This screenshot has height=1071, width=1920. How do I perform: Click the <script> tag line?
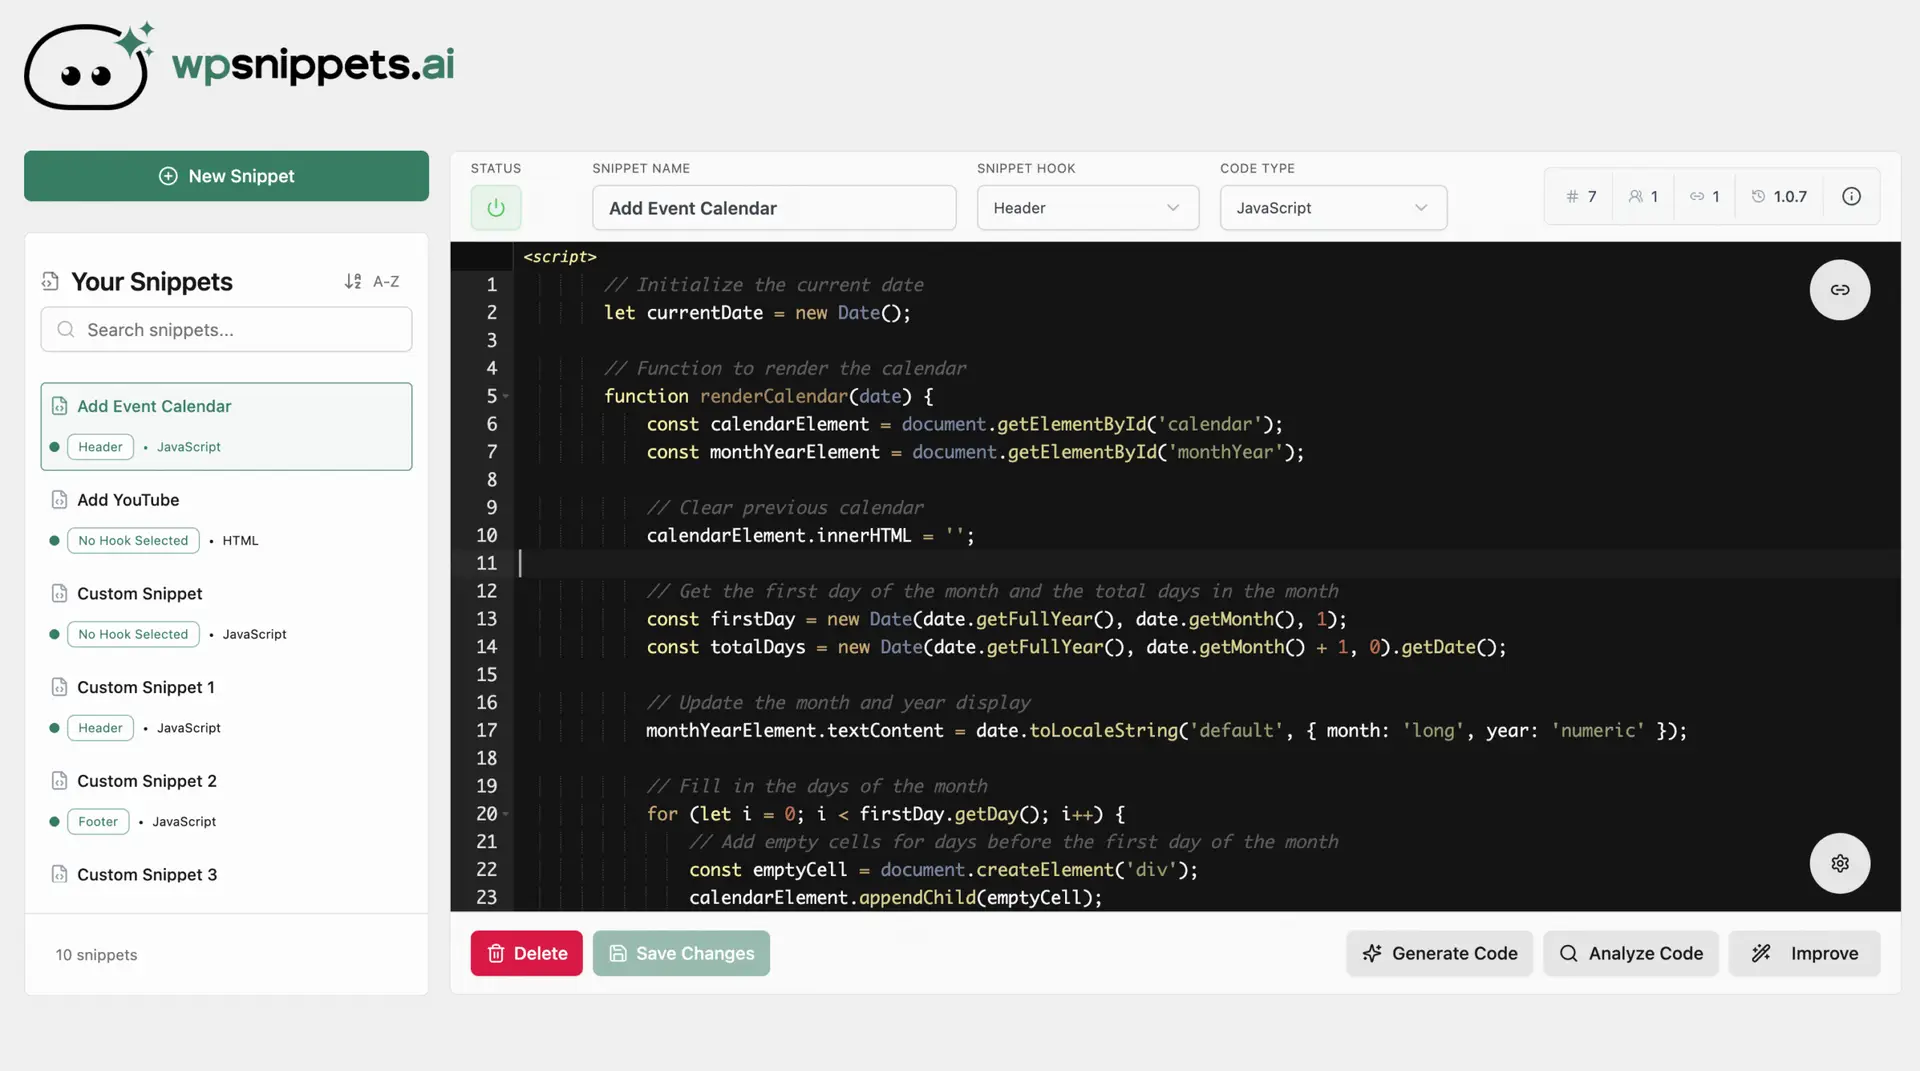click(x=560, y=257)
